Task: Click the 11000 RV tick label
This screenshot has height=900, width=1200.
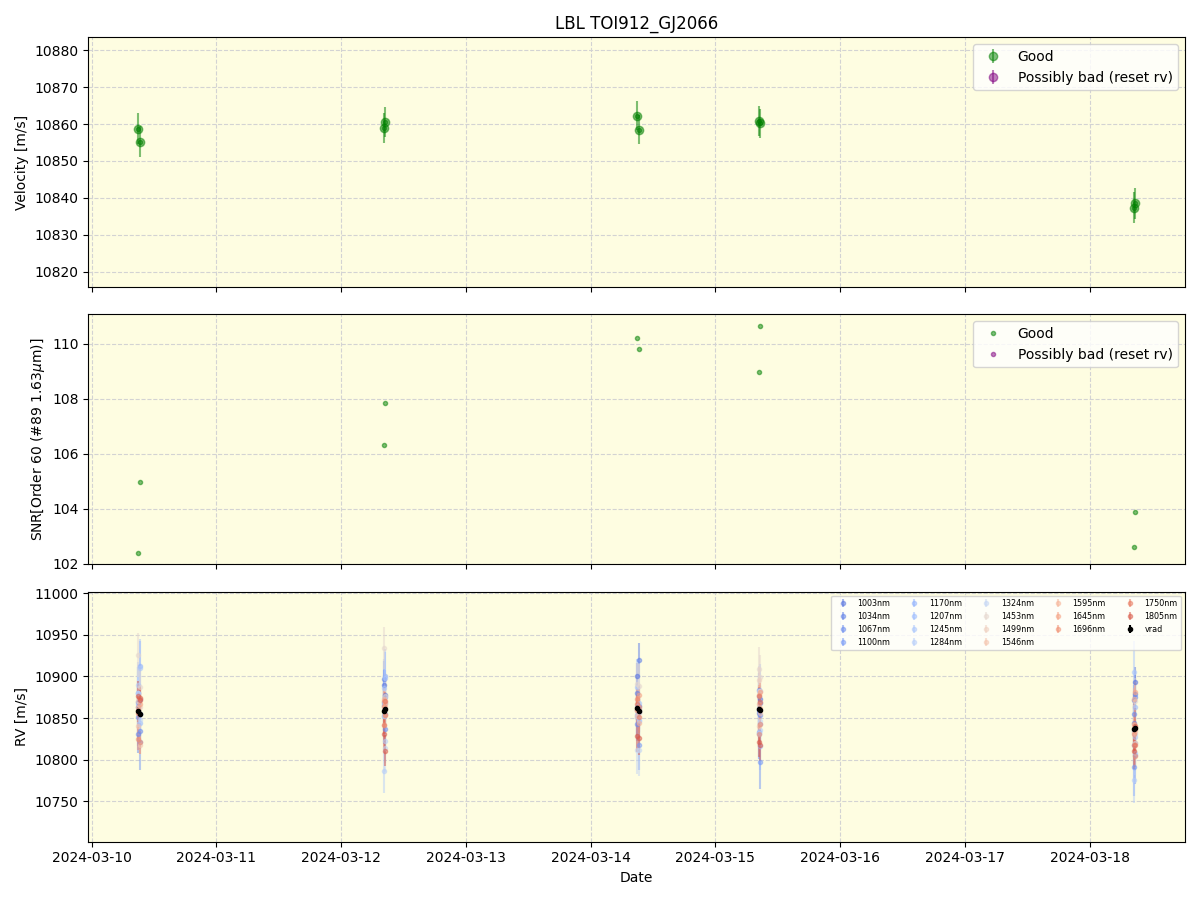Action: tap(58, 594)
